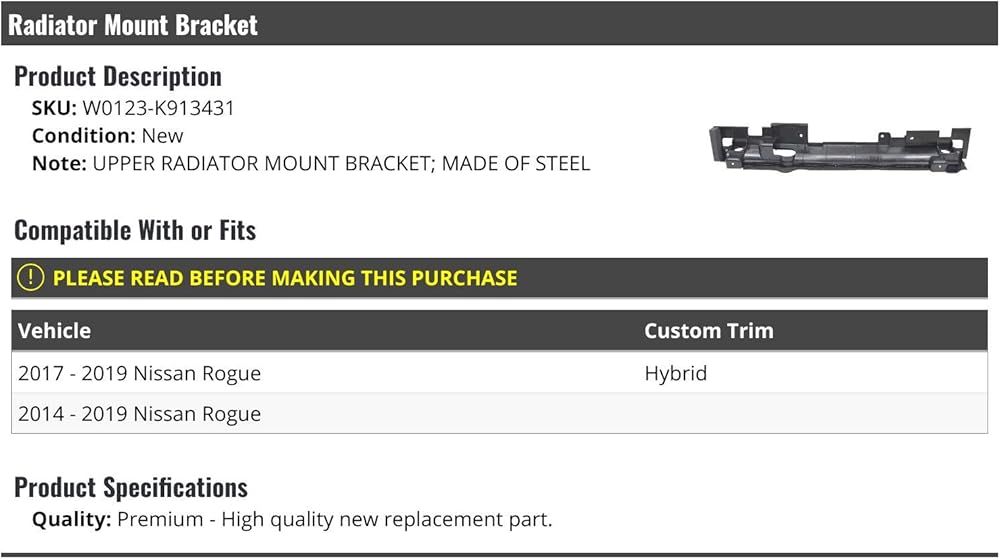Click the SKU W0123-K913431 text

[x=133, y=108]
